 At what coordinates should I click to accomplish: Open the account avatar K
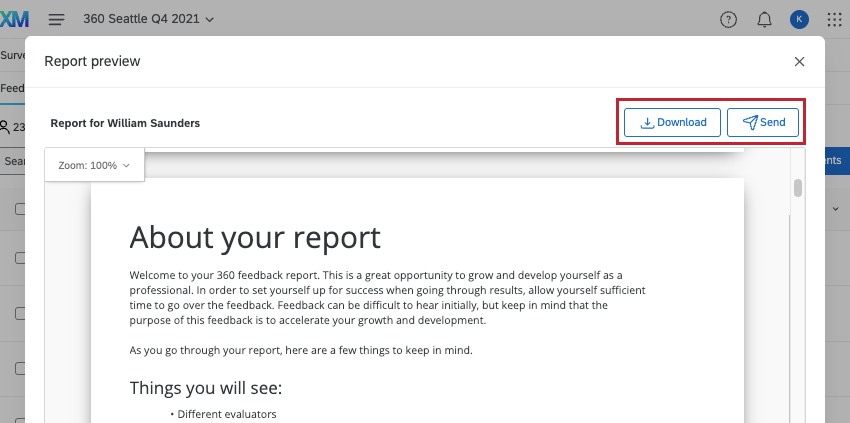click(x=799, y=20)
